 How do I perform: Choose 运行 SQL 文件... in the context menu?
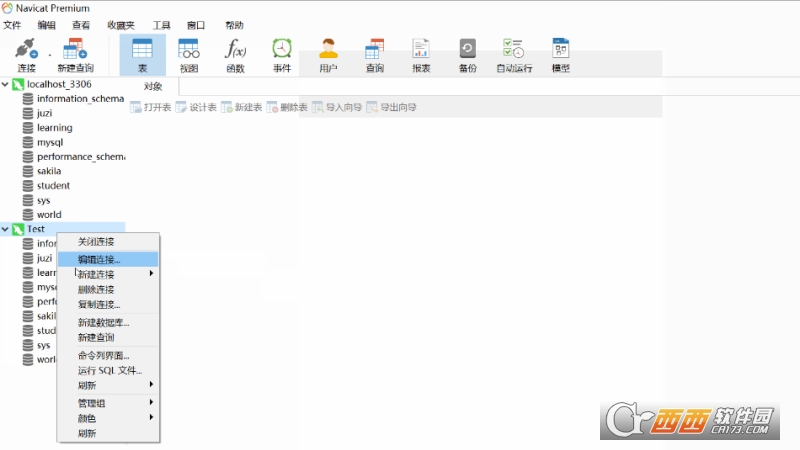coord(108,370)
